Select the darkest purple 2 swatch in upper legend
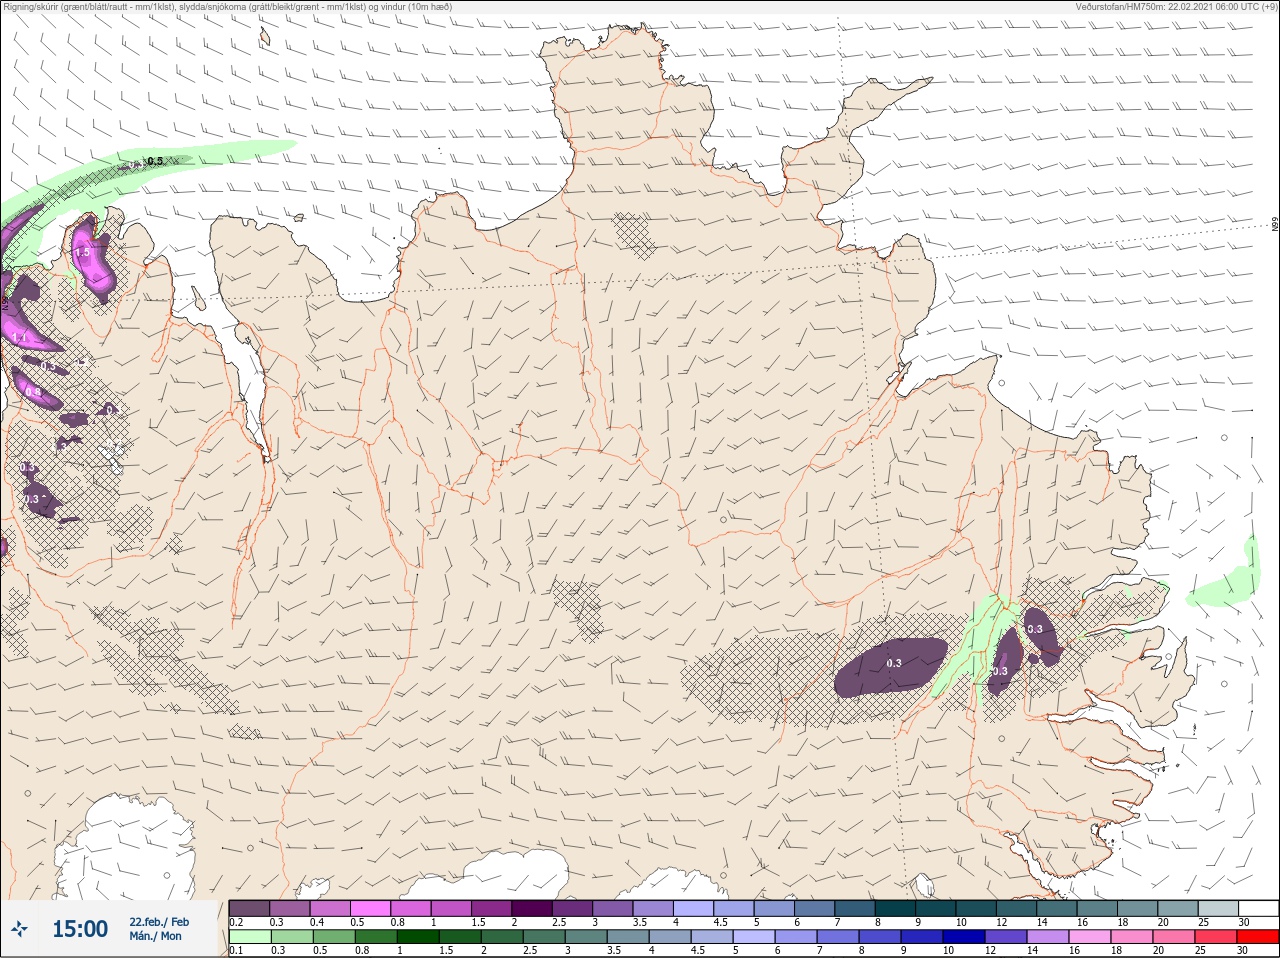 [x=532, y=908]
